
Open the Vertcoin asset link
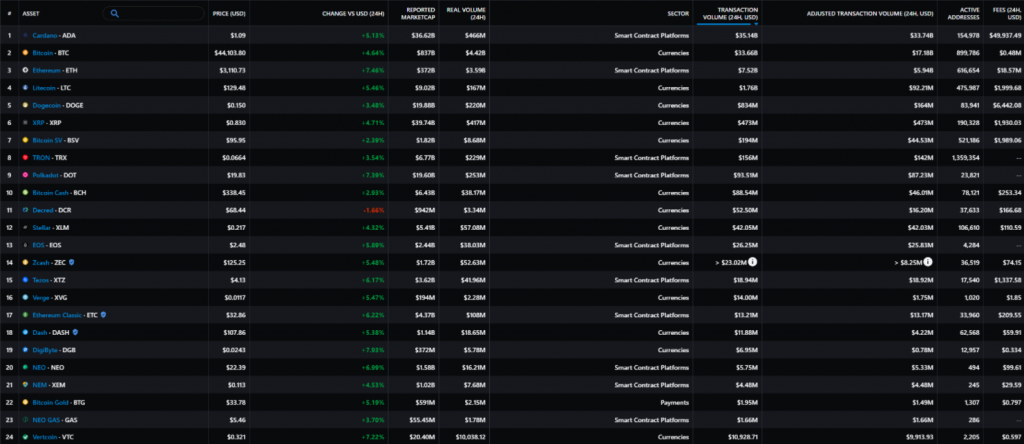click(44, 437)
